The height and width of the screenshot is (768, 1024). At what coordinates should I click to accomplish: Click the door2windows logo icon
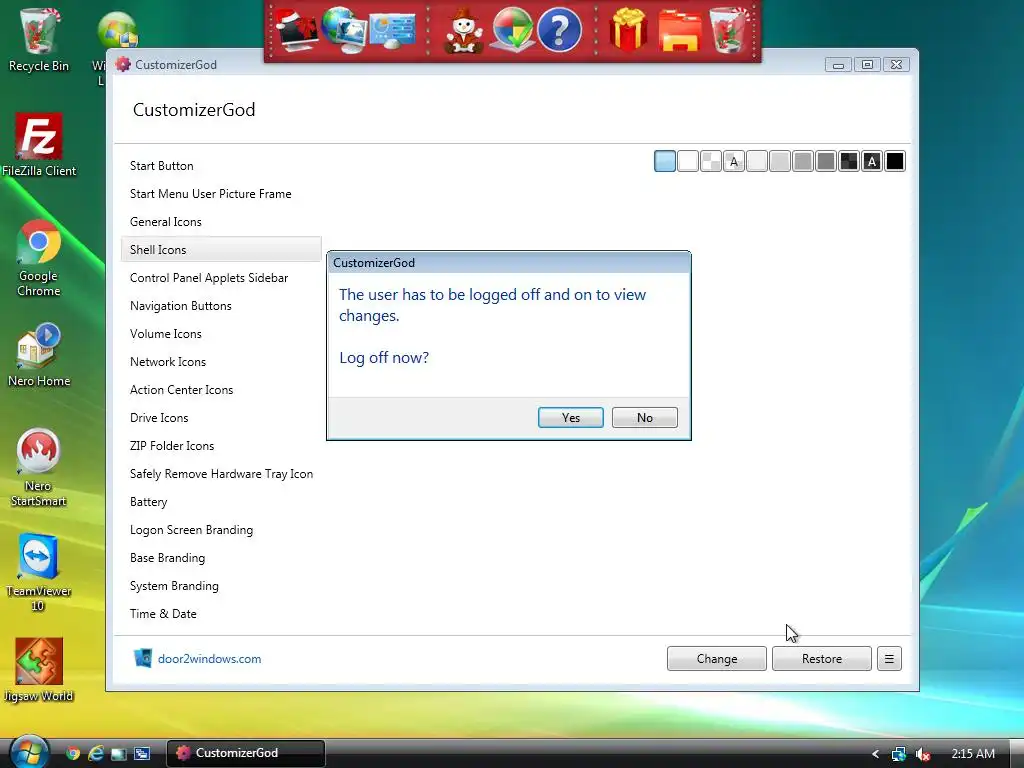tap(142, 658)
